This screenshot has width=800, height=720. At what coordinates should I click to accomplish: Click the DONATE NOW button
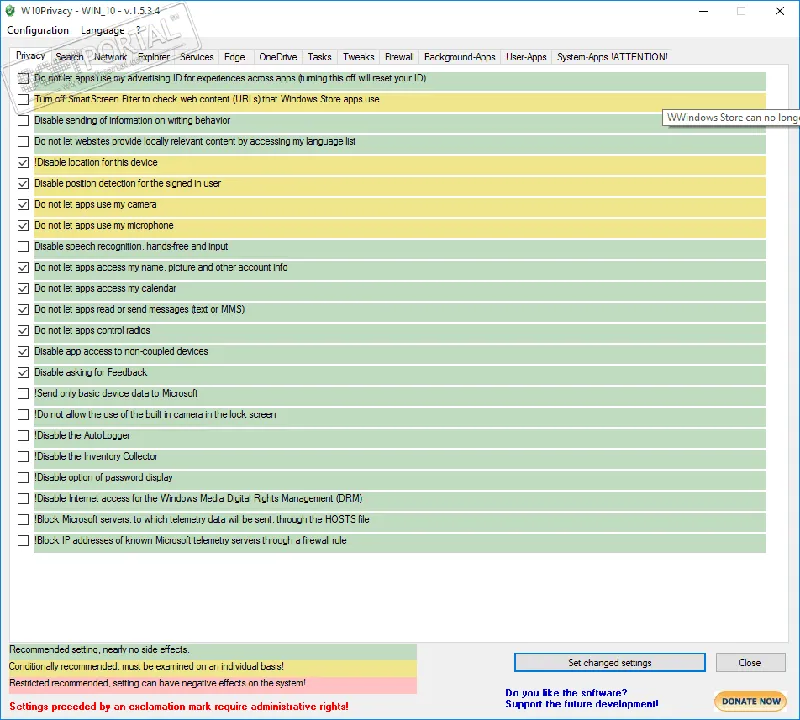pos(751,702)
